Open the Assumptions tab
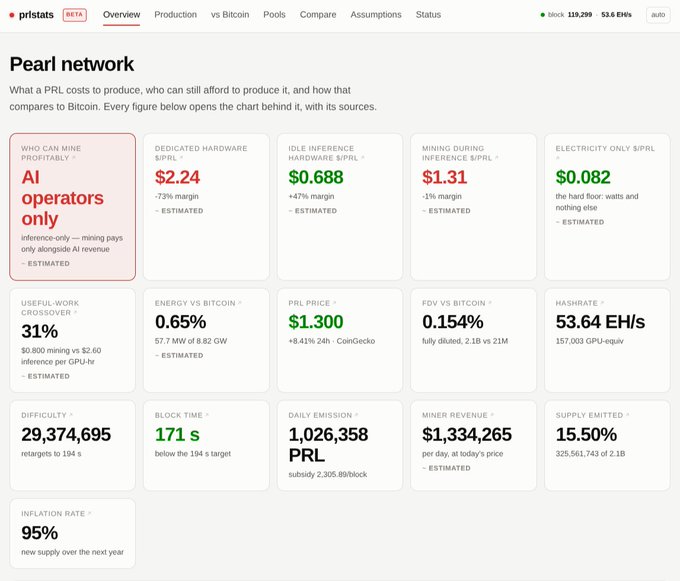The image size is (680, 581). (x=376, y=15)
